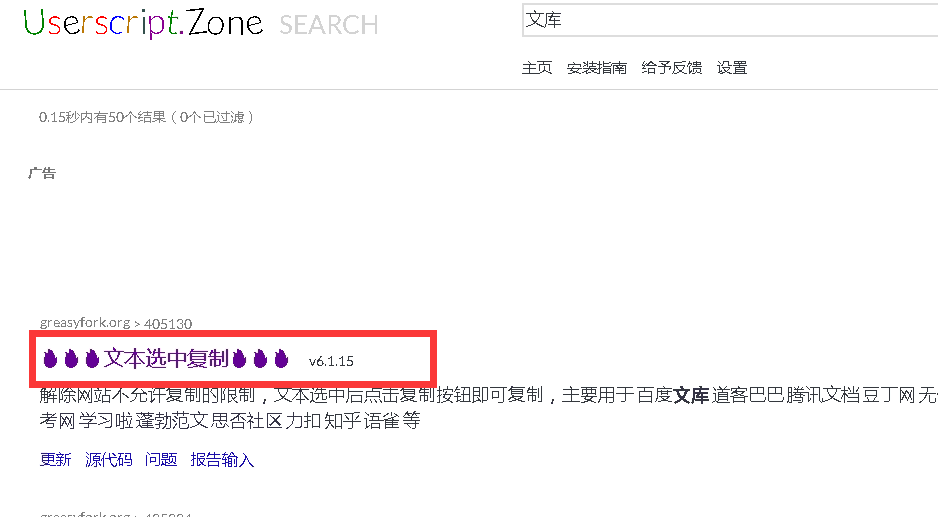The image size is (938, 517).
Task: Open the Userscript.Zone logo homepage
Action: click(143, 24)
